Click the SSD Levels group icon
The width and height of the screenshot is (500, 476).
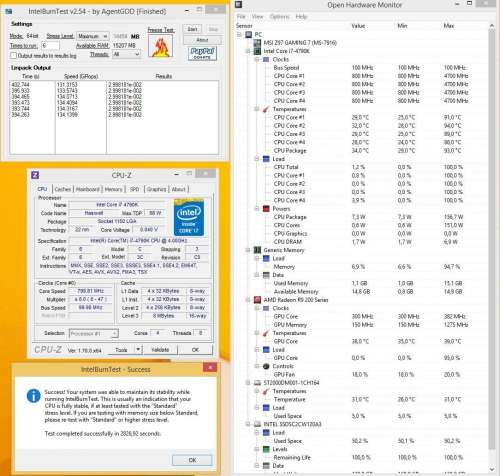point(266,449)
